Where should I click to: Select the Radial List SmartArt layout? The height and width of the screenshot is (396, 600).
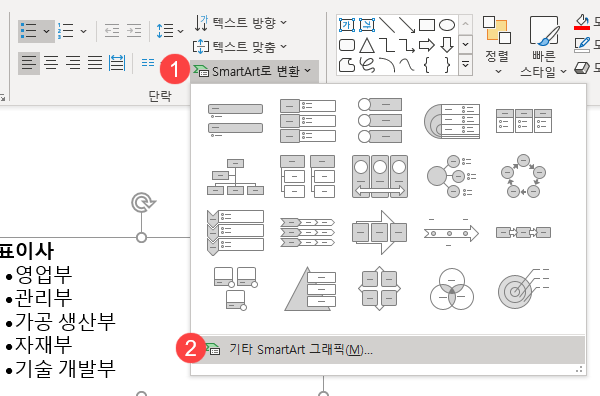[452, 176]
